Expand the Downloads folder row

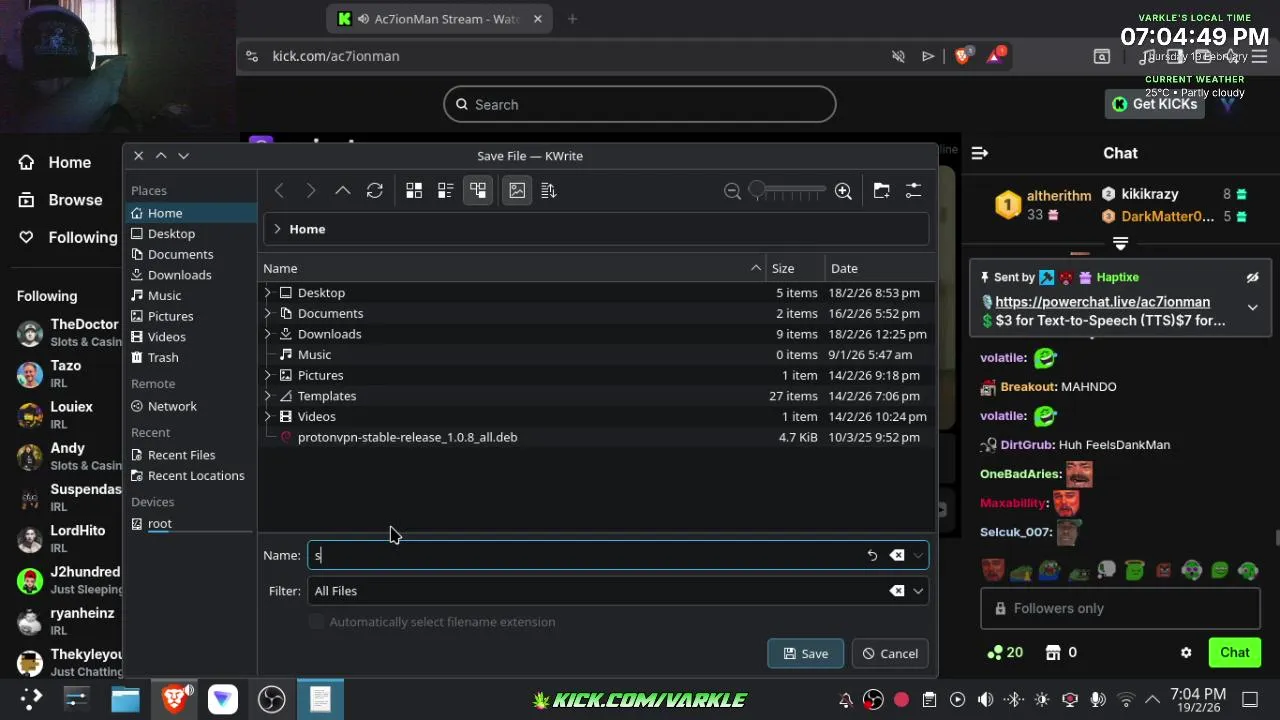(267, 334)
